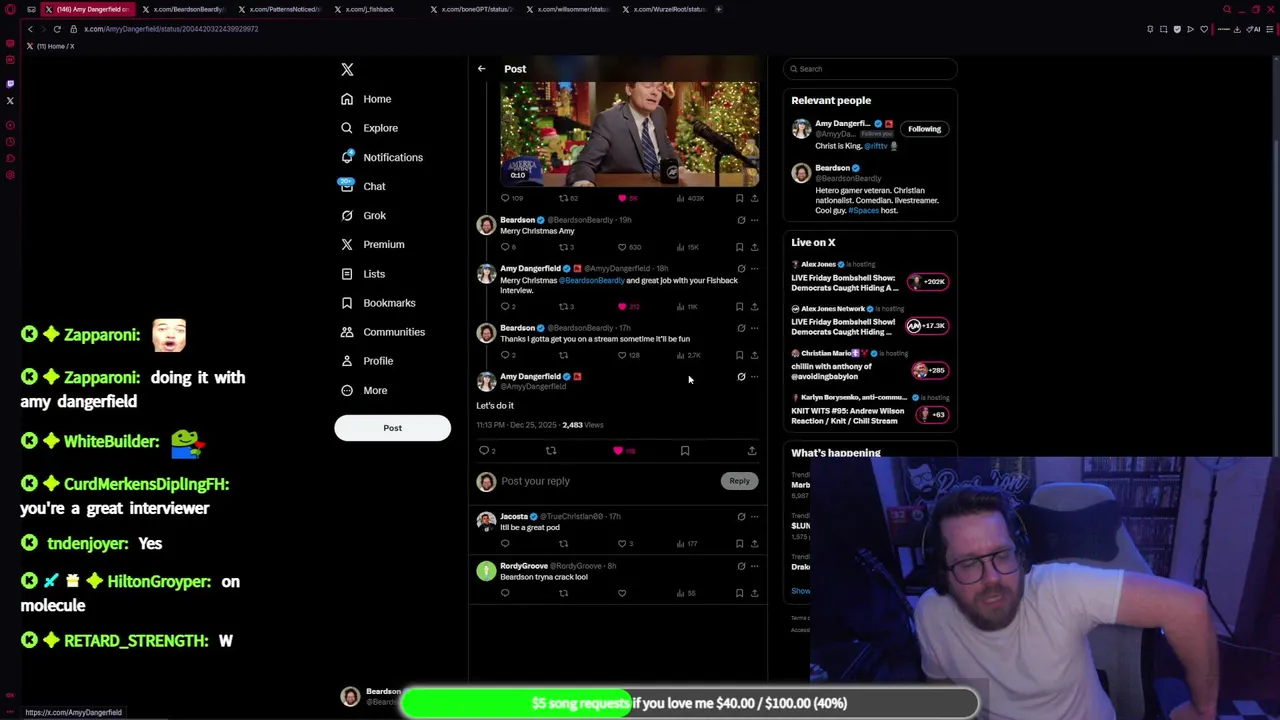Image resolution: width=1280 pixels, height=720 pixels.
Task: Unlike Amy's 'great job with your Fishback' reply
Action: tap(622, 306)
